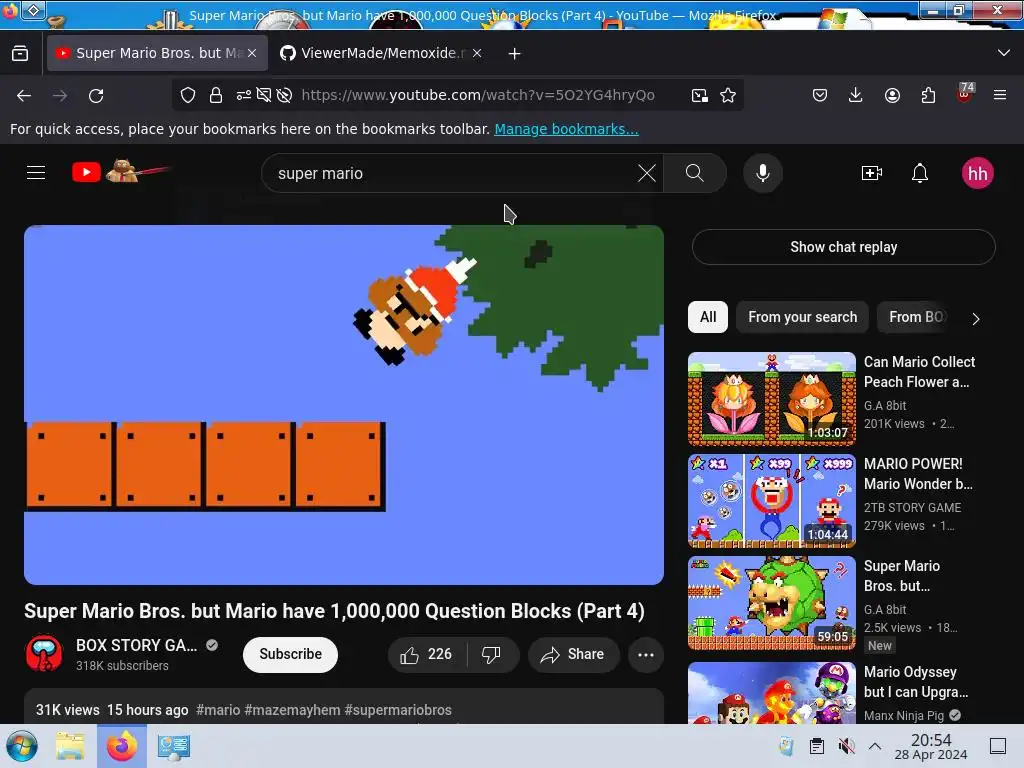Open the site permissions icon in address bar
1024x768 pixels.
pos(244,95)
